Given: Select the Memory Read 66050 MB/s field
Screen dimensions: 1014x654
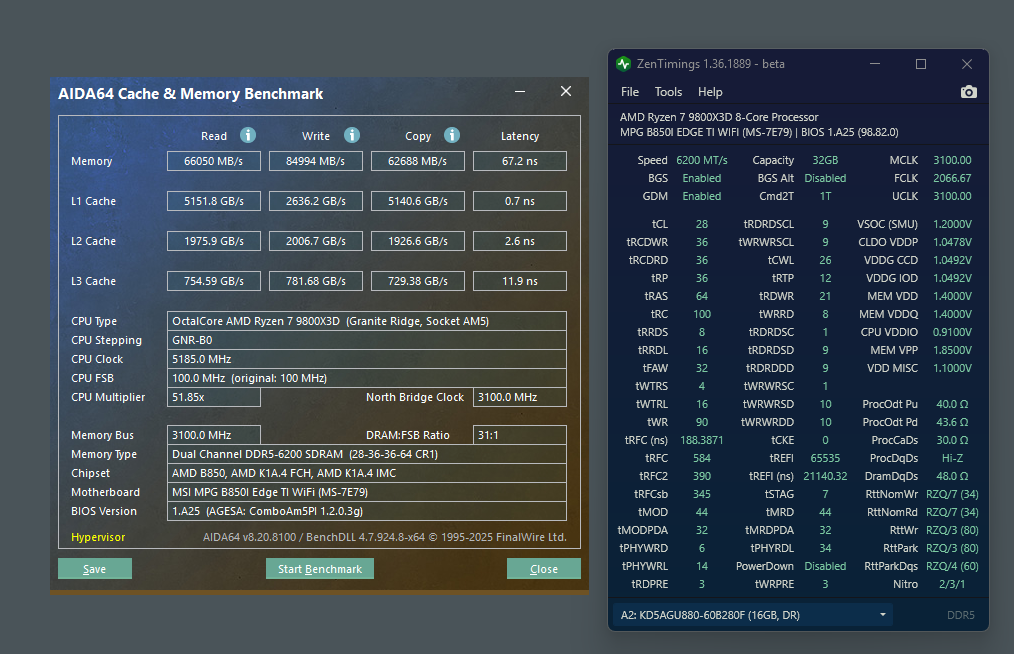Looking at the screenshot, I should tap(213, 161).
